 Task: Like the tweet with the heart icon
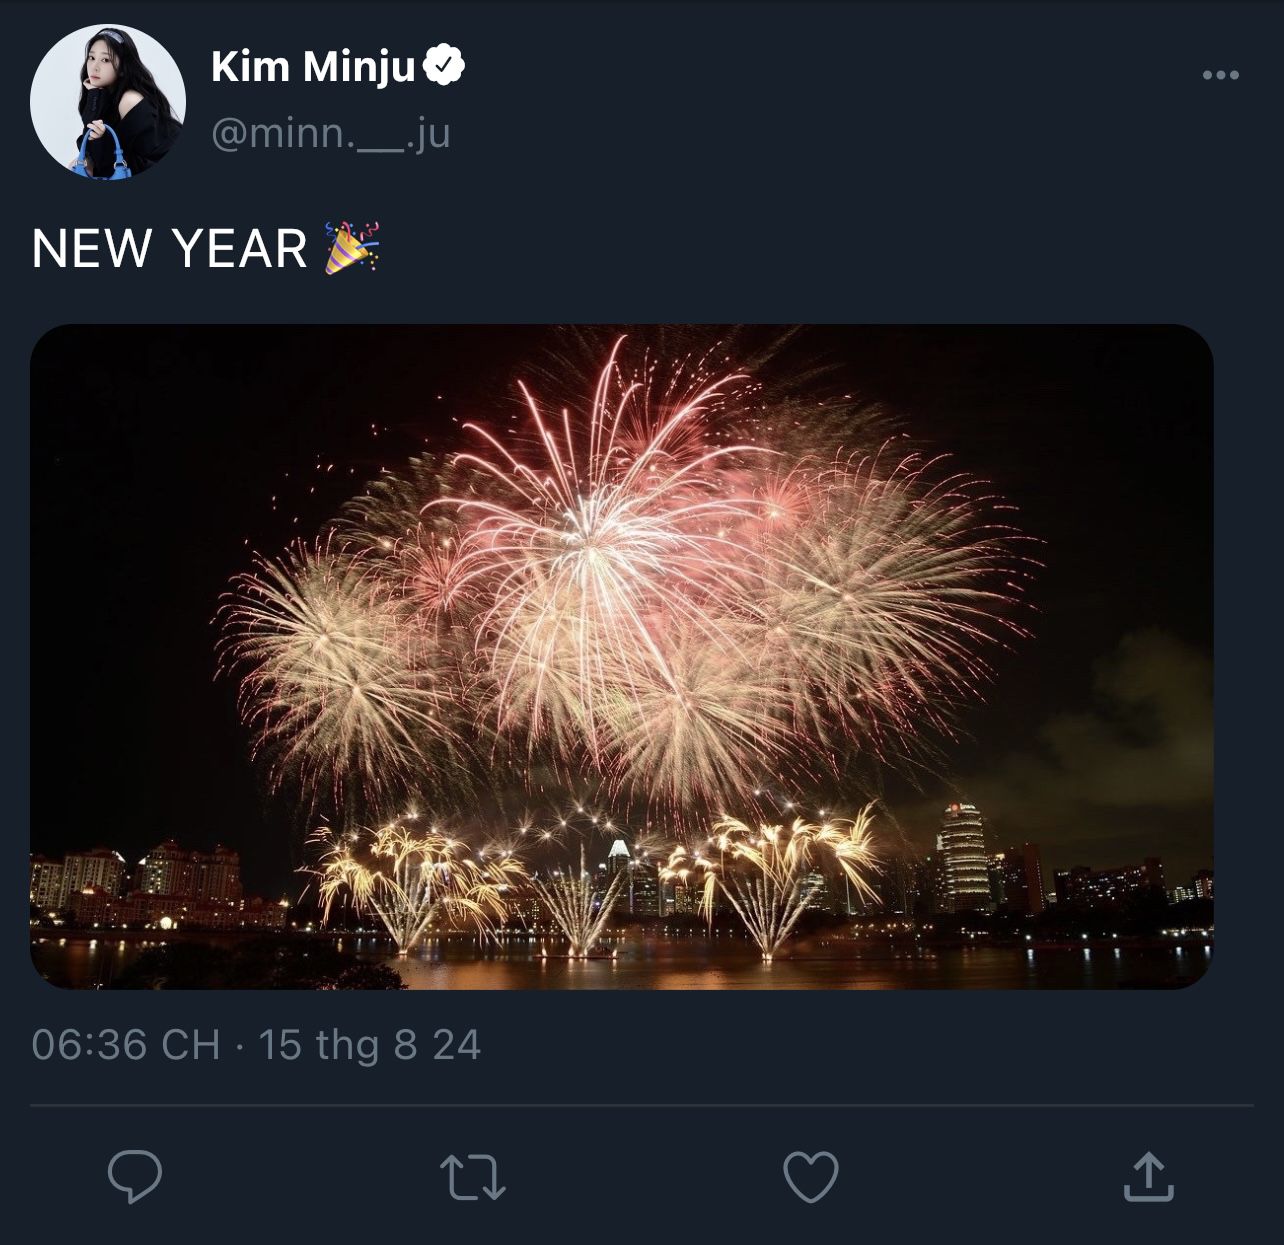810,1176
